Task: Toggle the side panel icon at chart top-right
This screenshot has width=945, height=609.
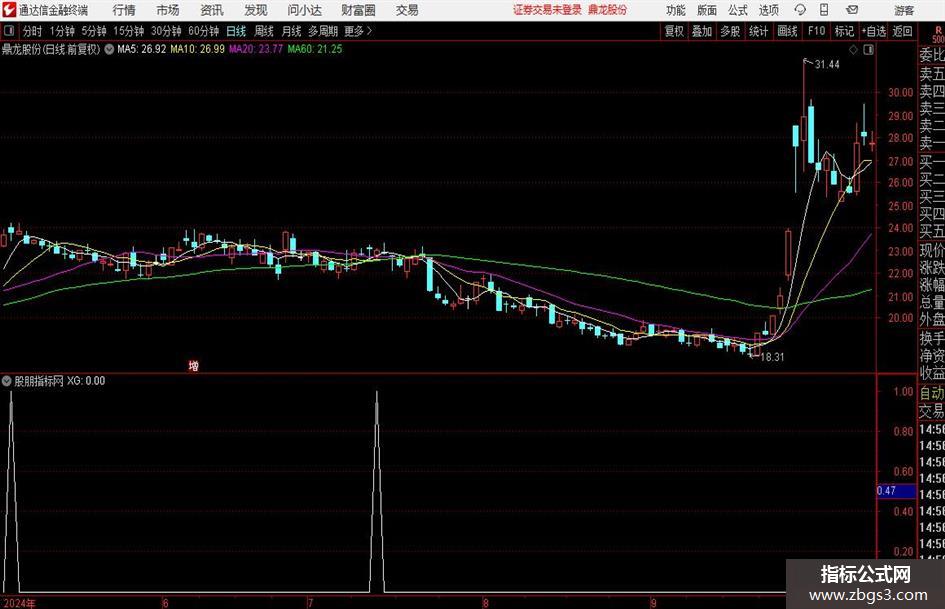Action: [x=868, y=50]
